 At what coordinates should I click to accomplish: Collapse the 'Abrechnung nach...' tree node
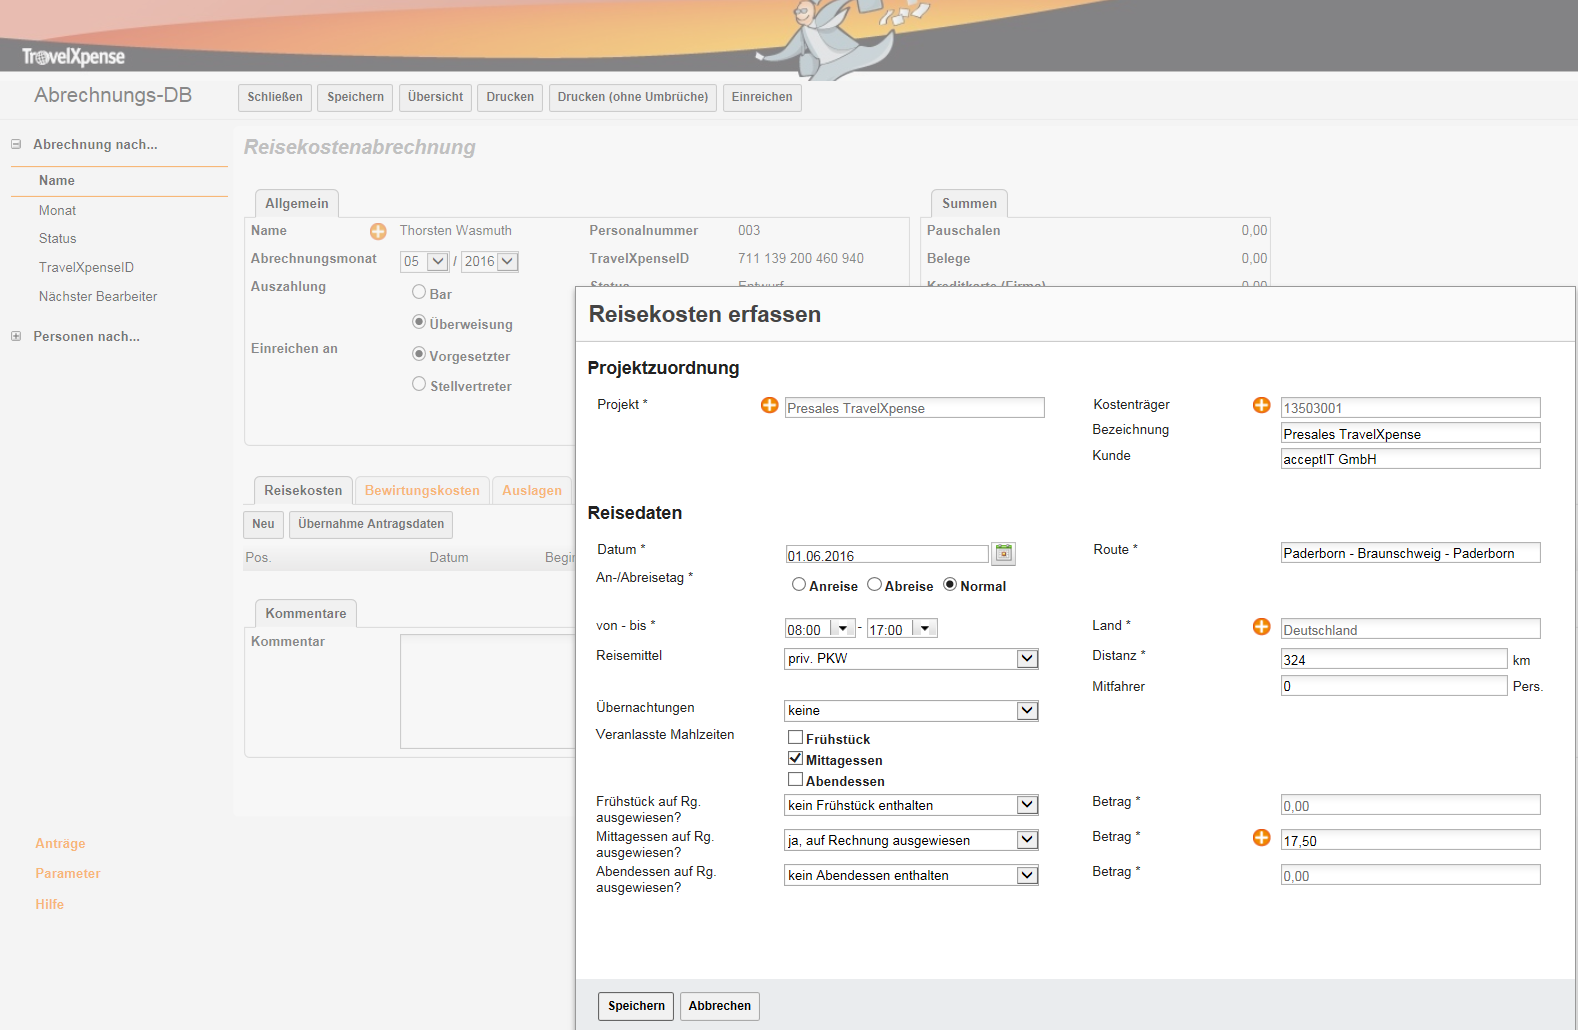point(16,144)
